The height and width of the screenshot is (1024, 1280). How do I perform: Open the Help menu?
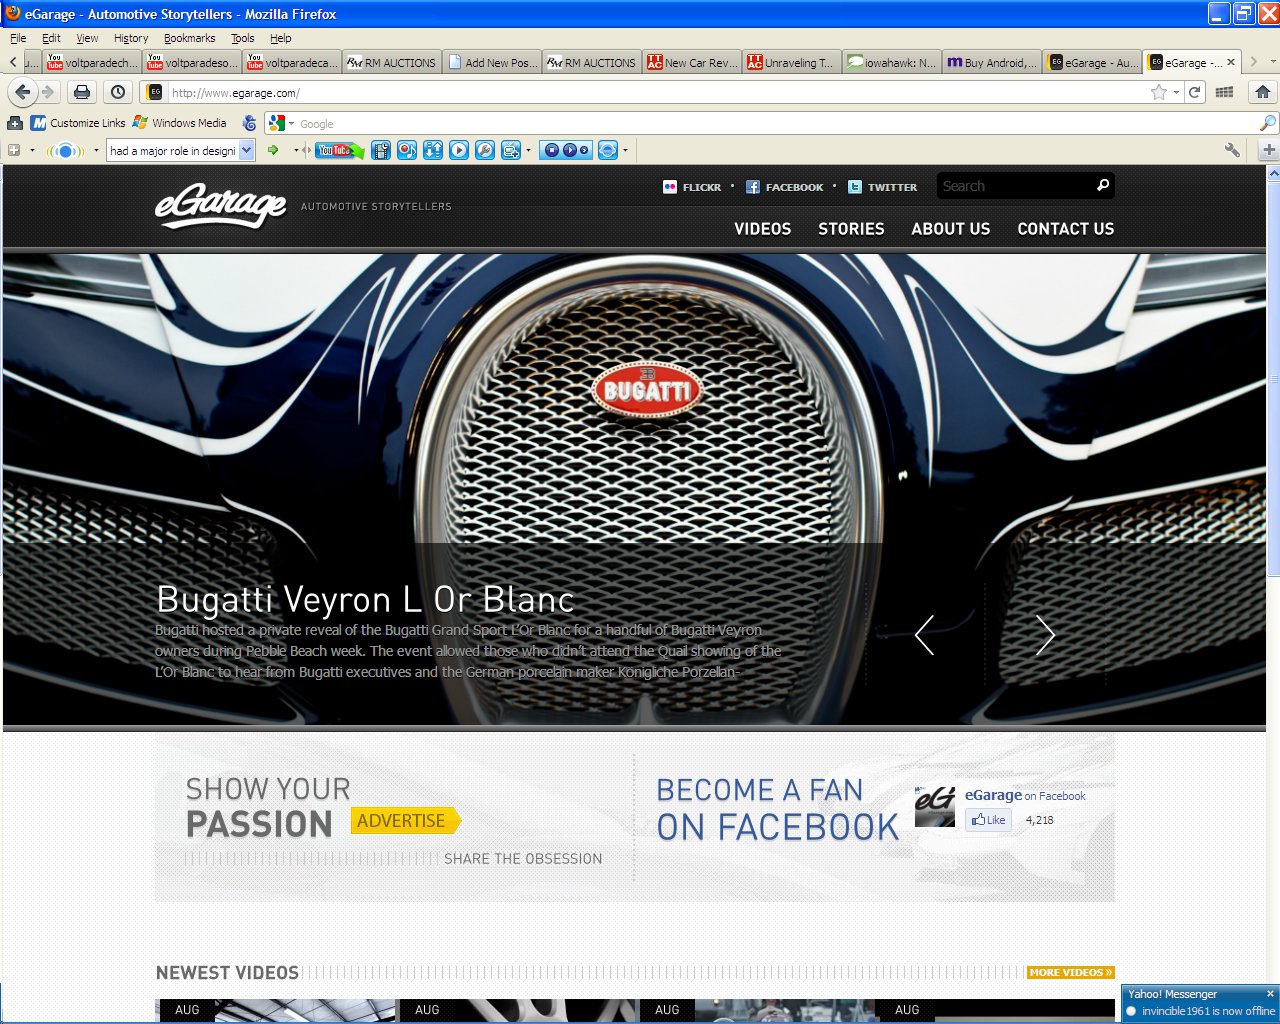[281, 38]
